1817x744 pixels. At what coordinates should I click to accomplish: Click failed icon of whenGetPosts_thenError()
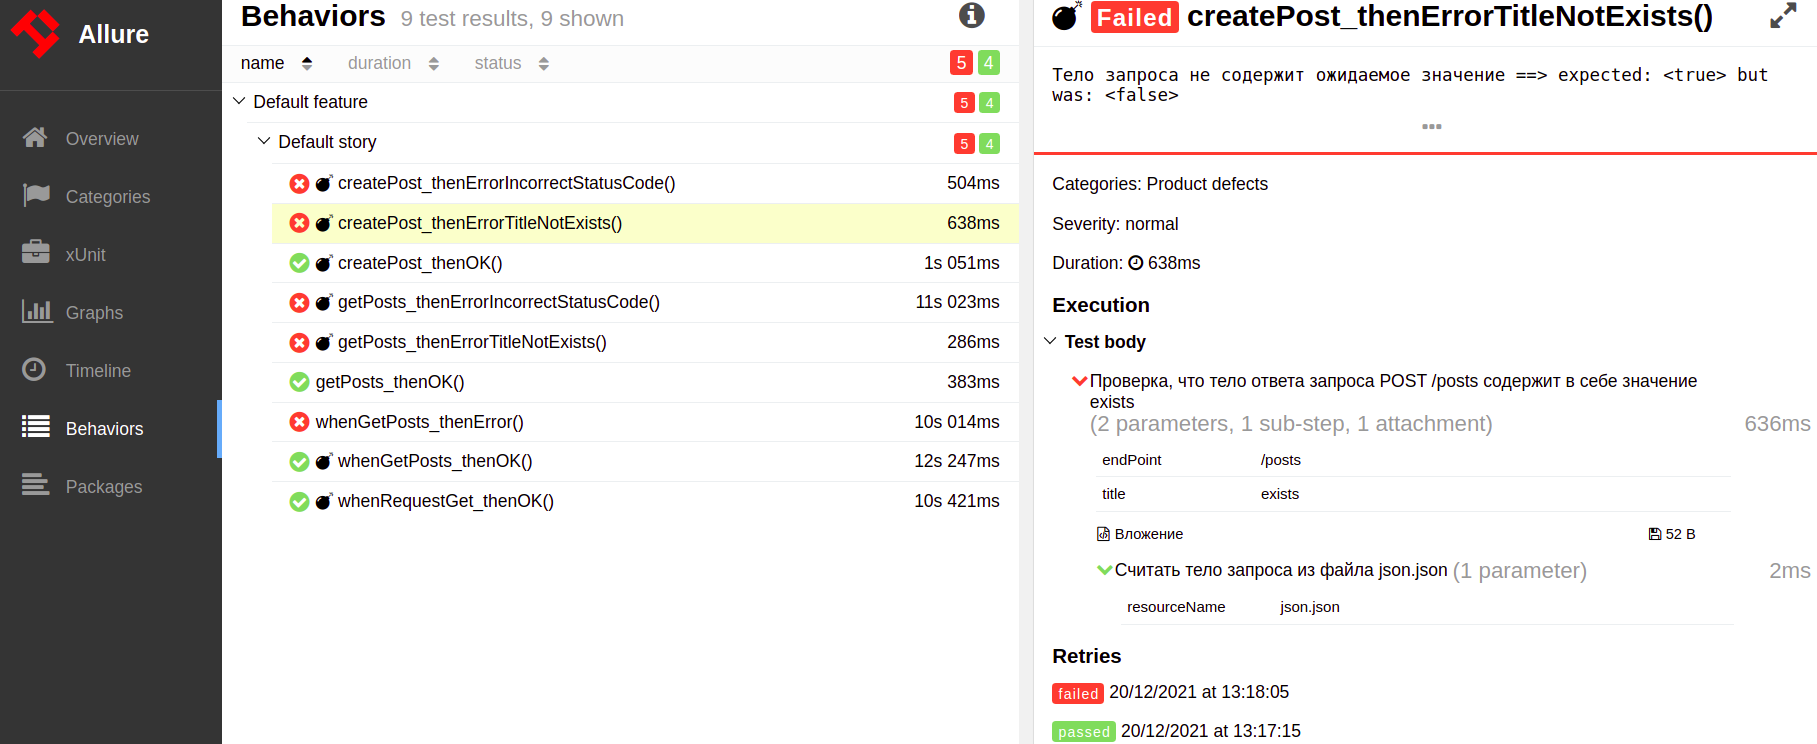click(299, 422)
